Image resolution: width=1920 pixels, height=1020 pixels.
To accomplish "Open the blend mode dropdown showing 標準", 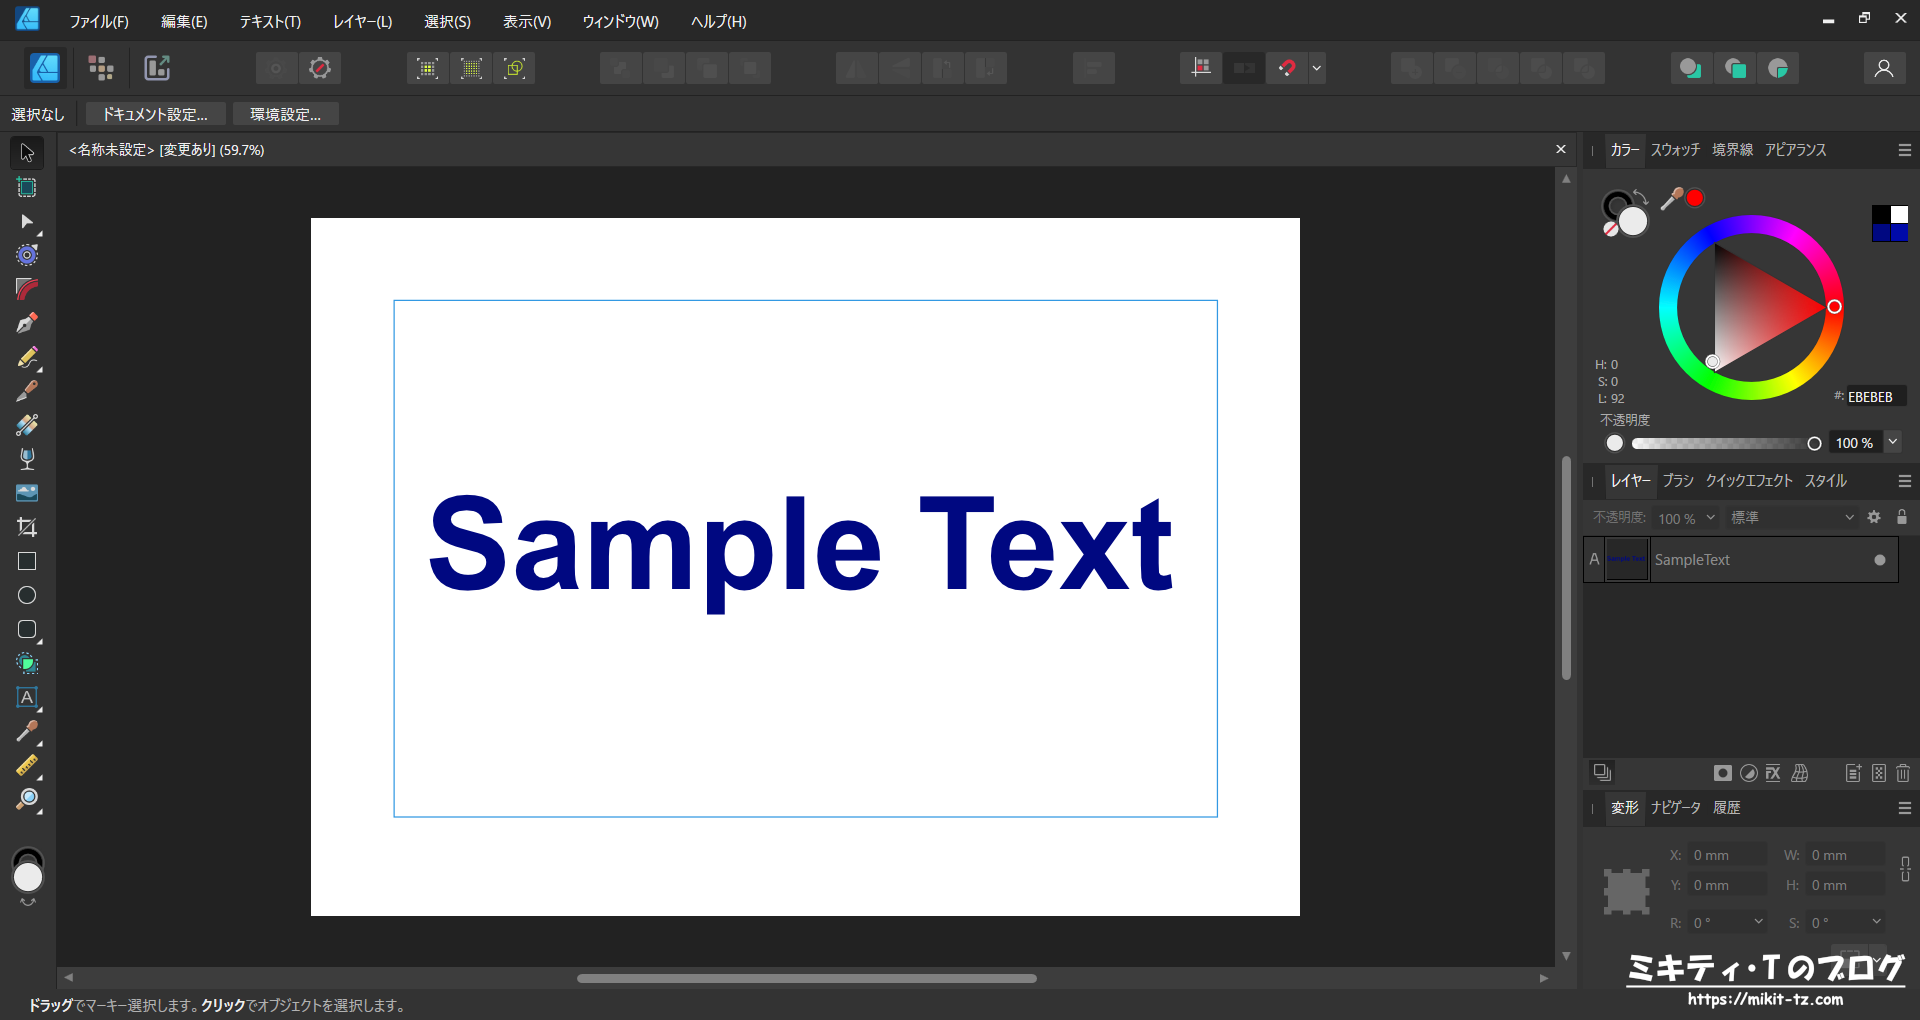I will (x=1790, y=517).
